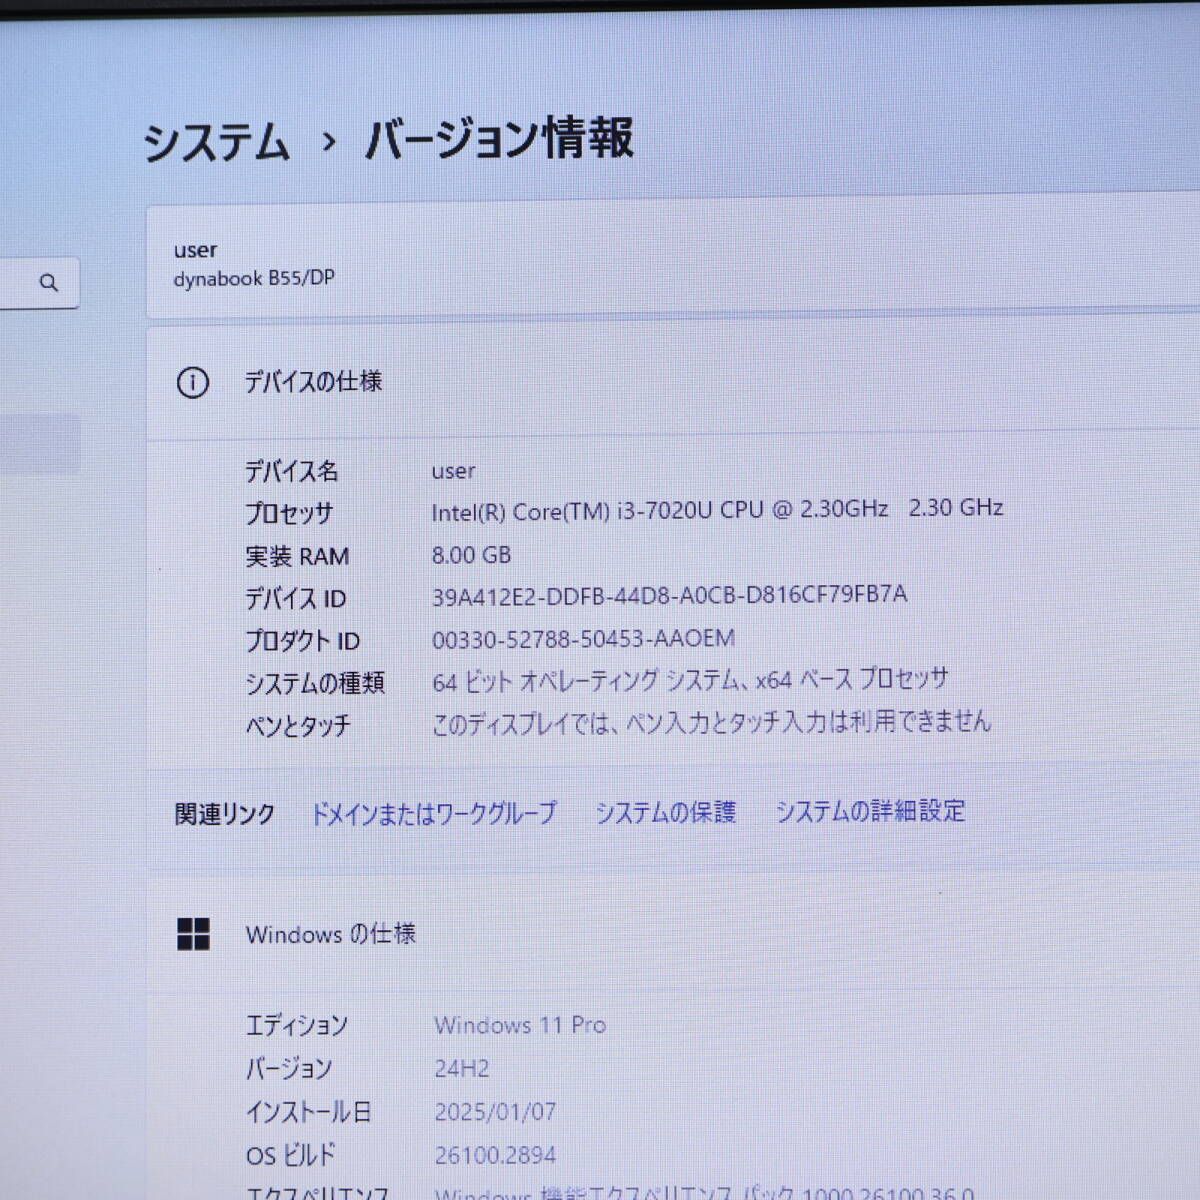The height and width of the screenshot is (1200, 1200).
Task: Select product ID 00330-52788-50453-AAOEM
Action: point(583,639)
